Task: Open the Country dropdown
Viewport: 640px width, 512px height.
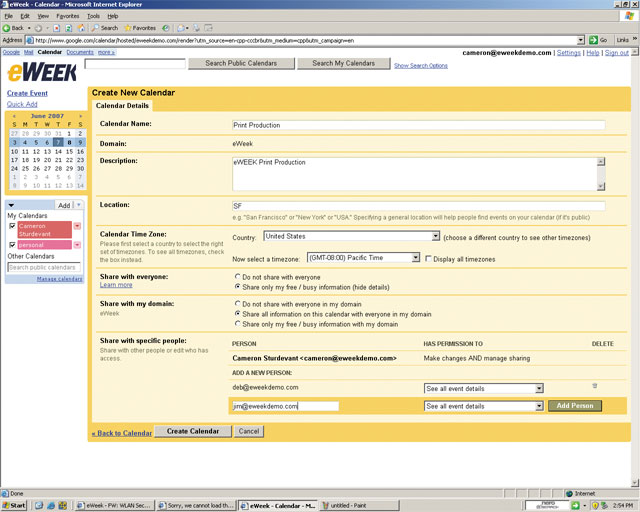Action: click(436, 236)
